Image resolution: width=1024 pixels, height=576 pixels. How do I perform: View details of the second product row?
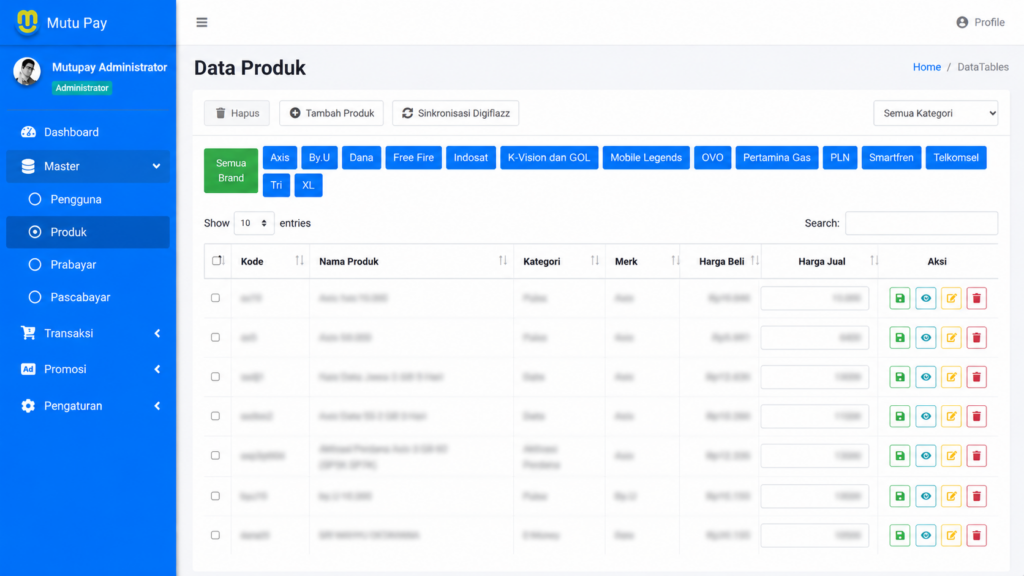pos(925,338)
